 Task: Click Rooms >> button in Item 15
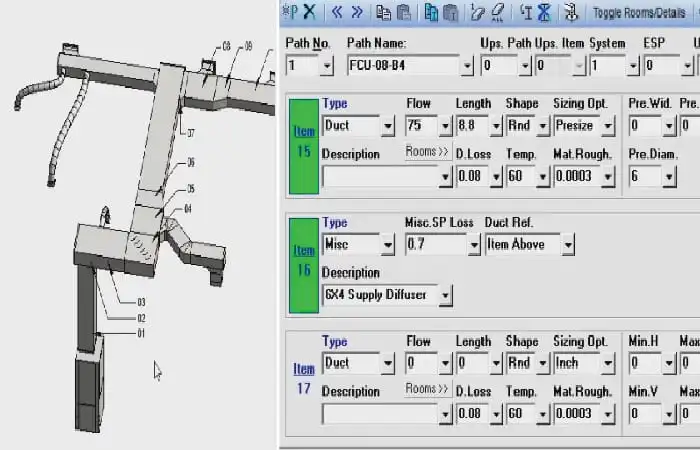tap(427, 152)
